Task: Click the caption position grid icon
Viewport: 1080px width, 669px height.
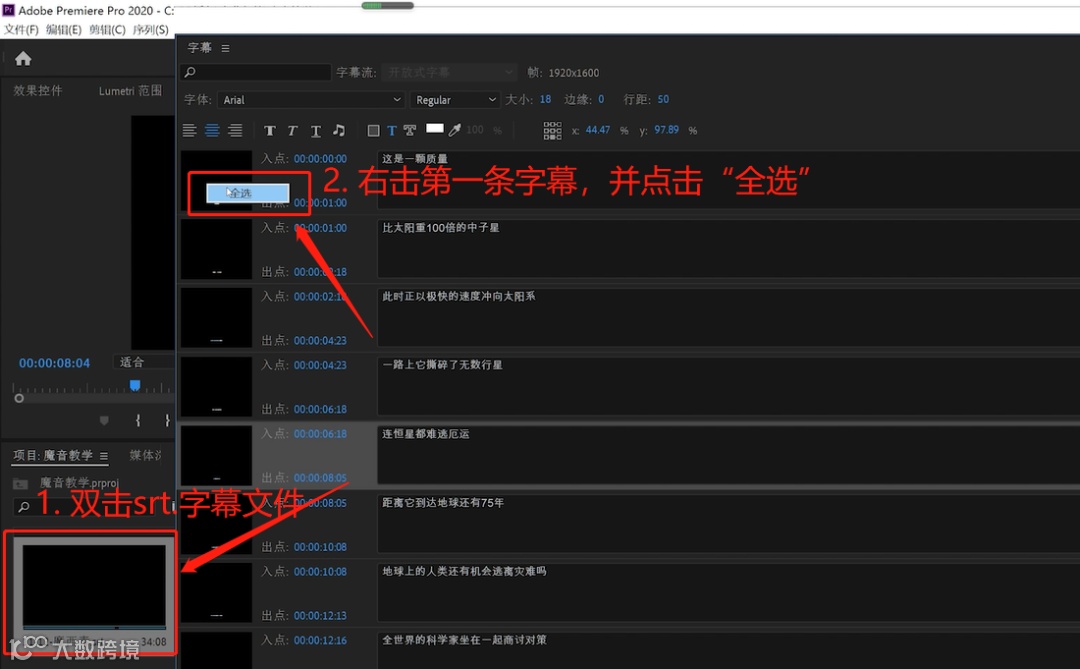Action: tap(552, 130)
